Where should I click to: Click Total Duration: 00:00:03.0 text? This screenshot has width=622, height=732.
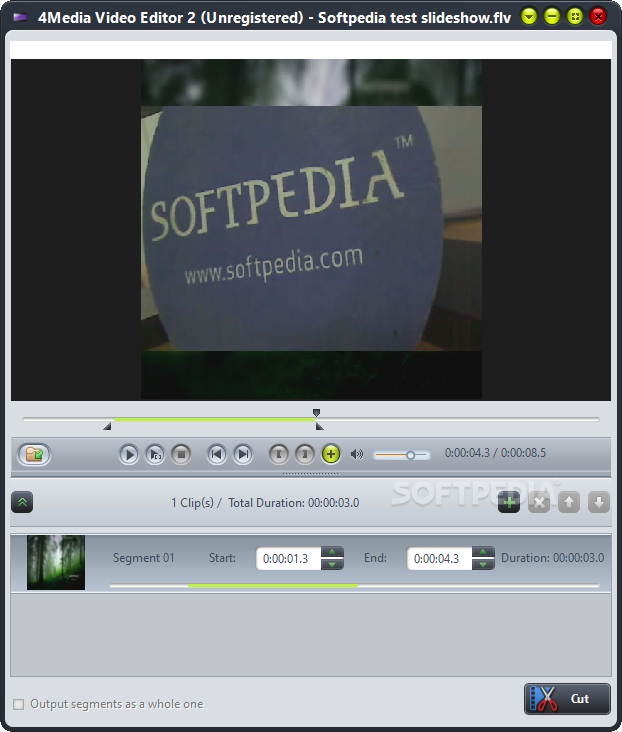point(293,503)
